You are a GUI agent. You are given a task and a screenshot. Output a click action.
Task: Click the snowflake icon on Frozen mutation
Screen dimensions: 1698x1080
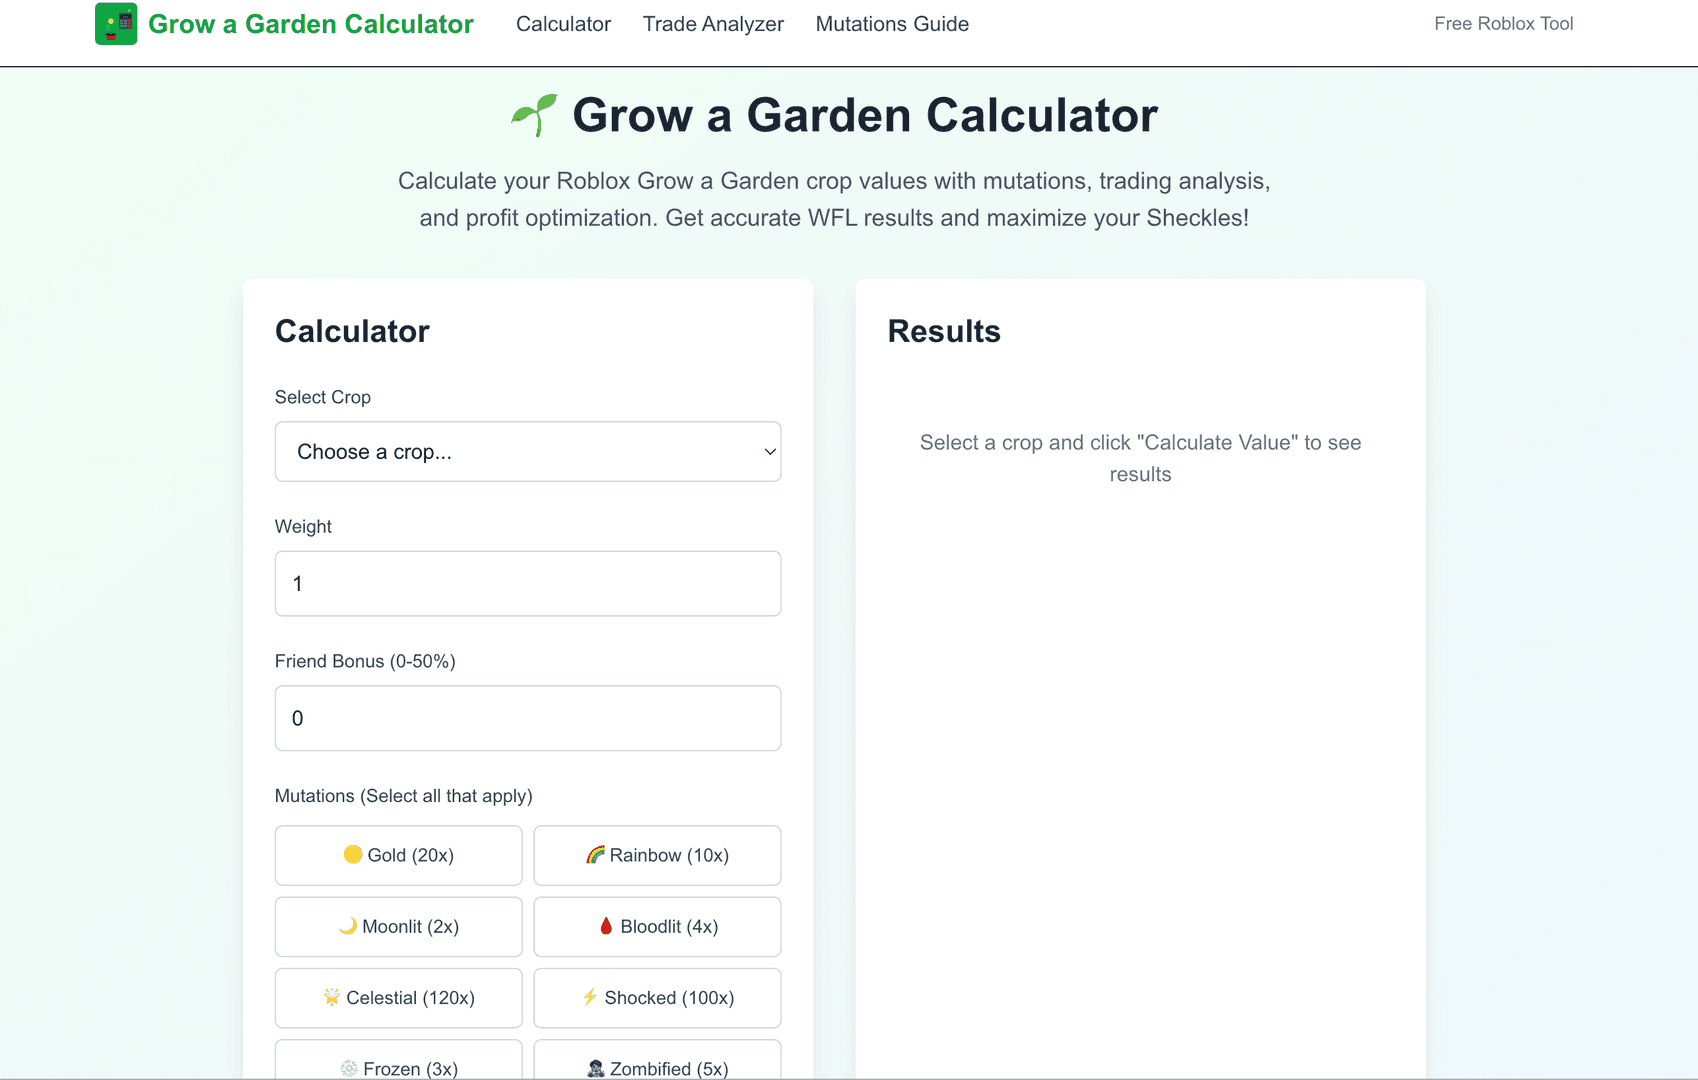click(x=347, y=1068)
